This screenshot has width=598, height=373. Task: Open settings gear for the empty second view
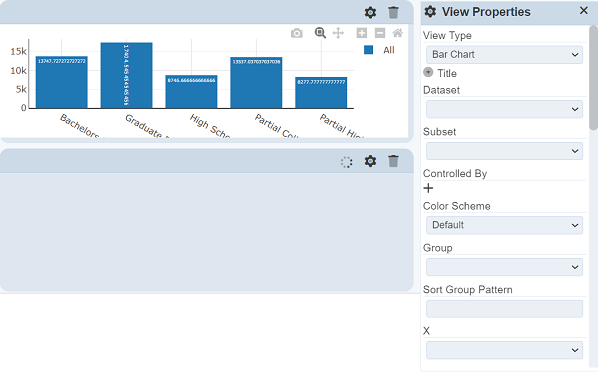[370, 161]
